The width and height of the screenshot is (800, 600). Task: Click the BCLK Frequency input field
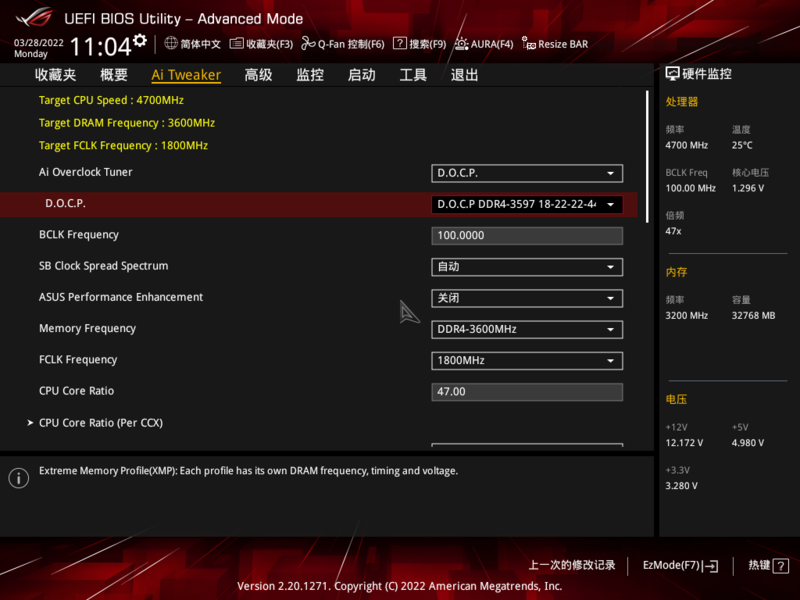[527, 236]
